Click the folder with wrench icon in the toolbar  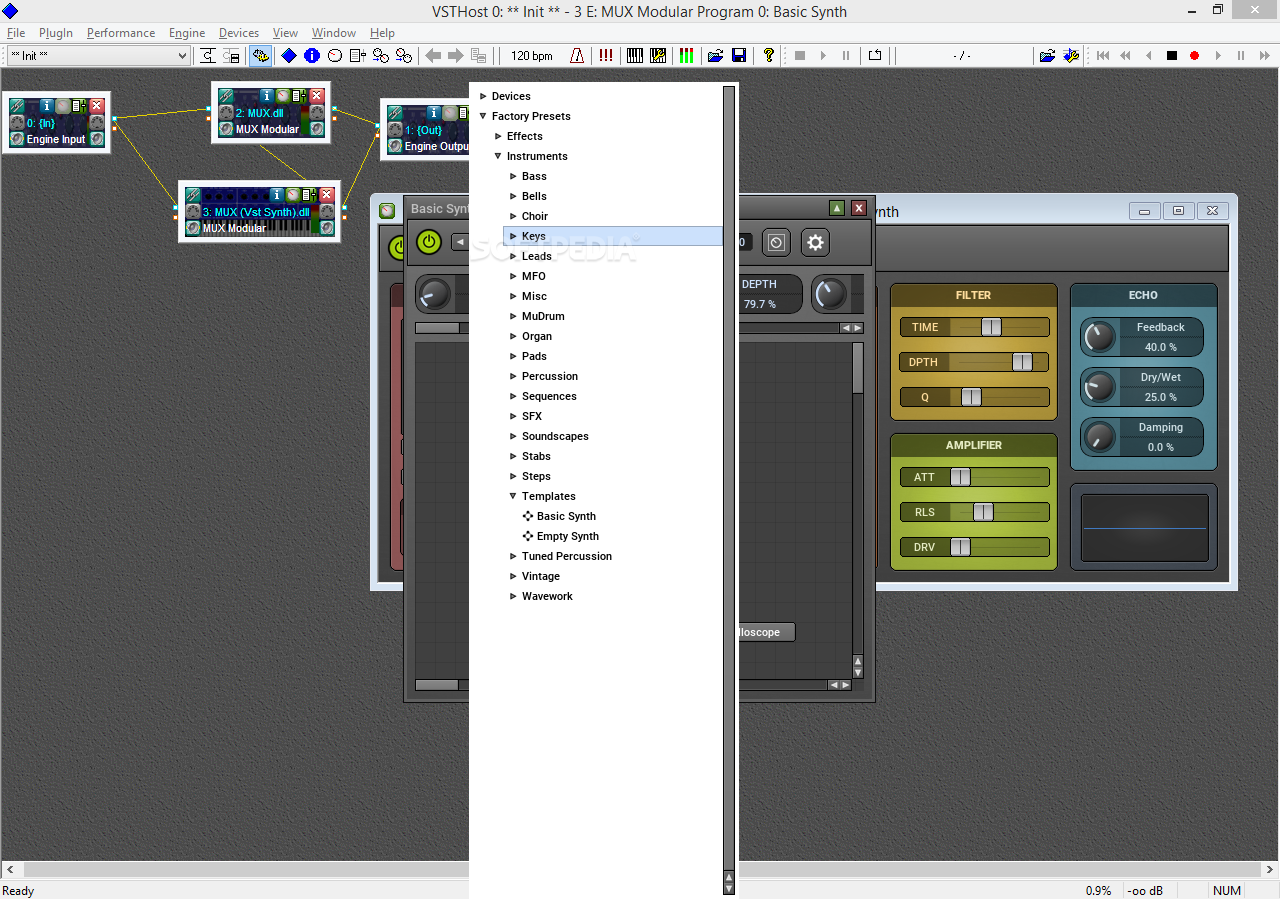[x=1071, y=56]
